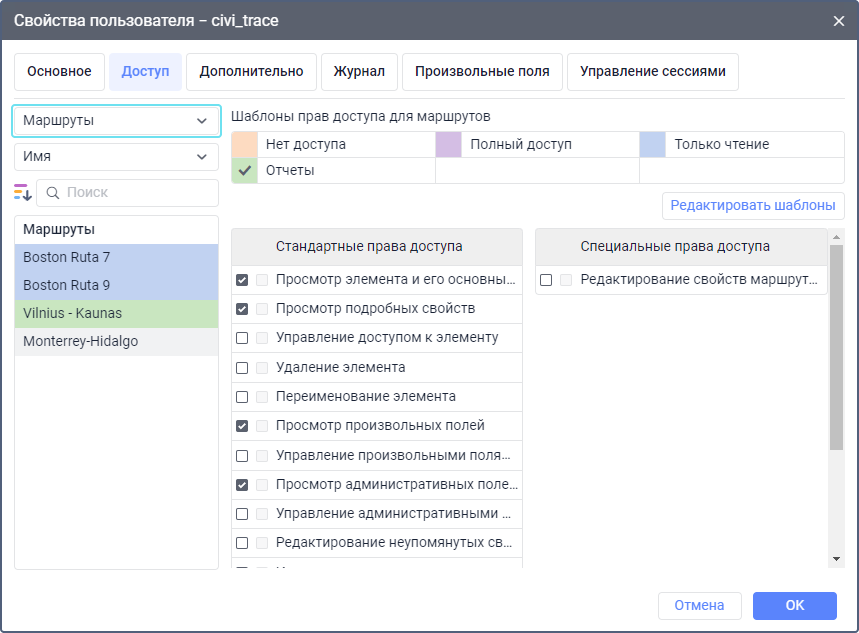This screenshot has width=859, height=633.
Task: Switch to the Журнал tab
Action: point(360,72)
